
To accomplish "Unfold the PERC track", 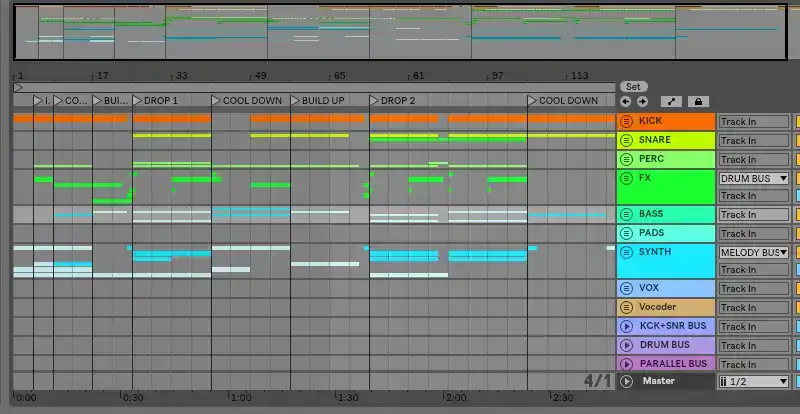I will (x=627, y=159).
